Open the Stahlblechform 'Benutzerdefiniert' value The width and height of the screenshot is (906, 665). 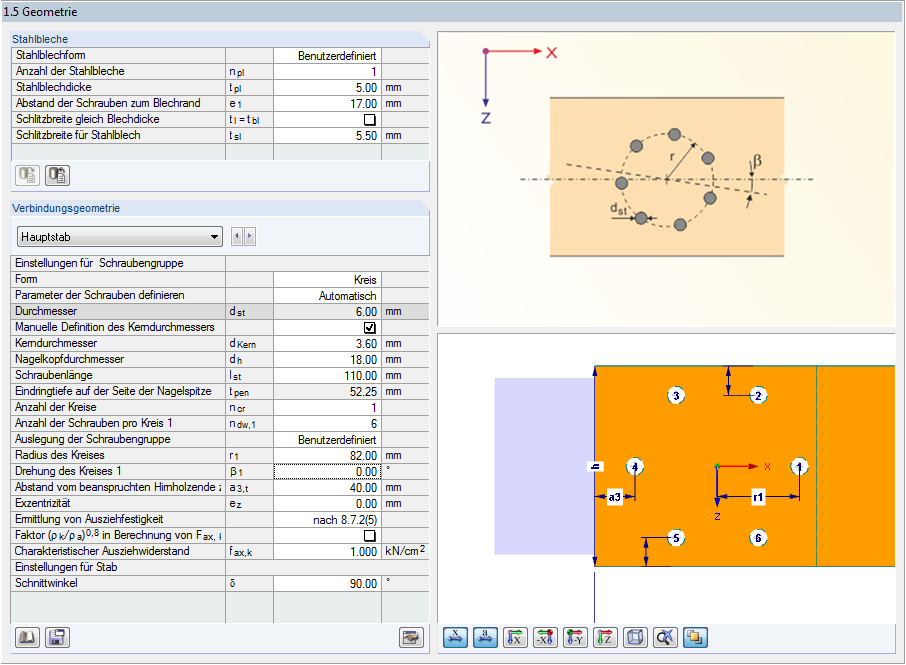327,55
